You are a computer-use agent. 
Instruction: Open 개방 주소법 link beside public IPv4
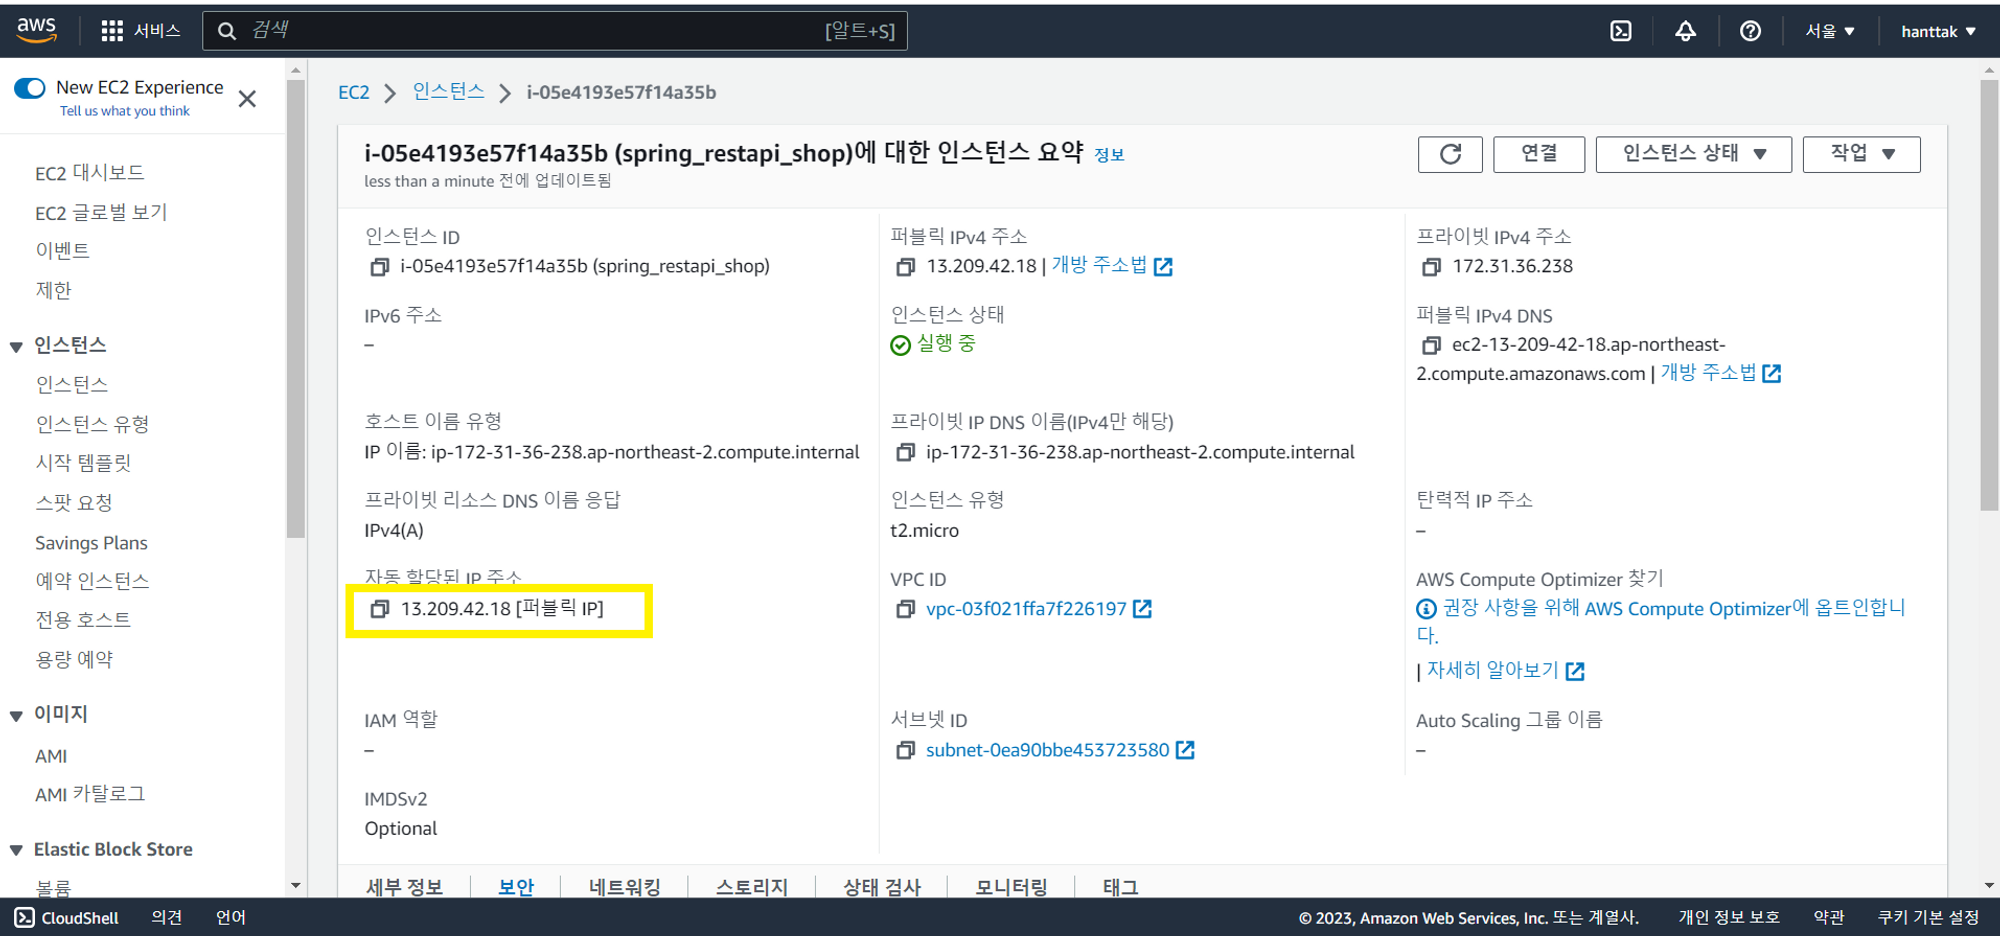pos(1111,266)
